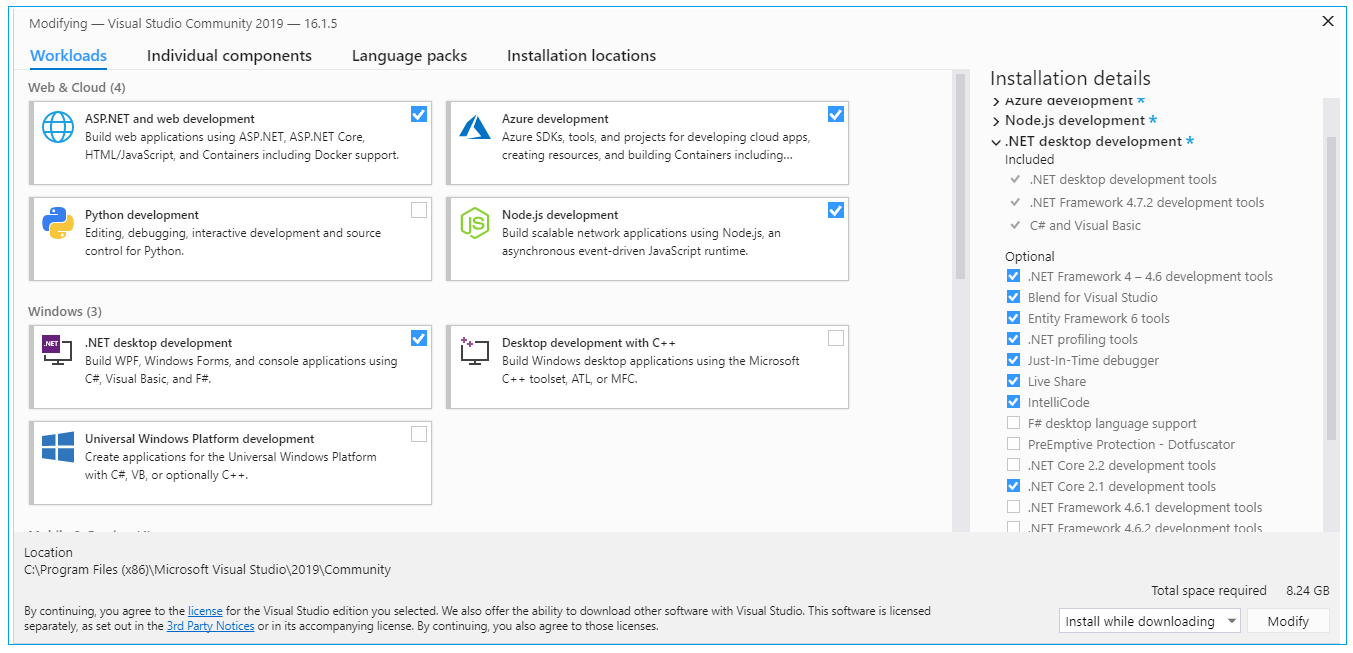This screenshot has height=653, width=1353.
Task: Collapse .NET desktop development details section
Action: (x=996, y=142)
